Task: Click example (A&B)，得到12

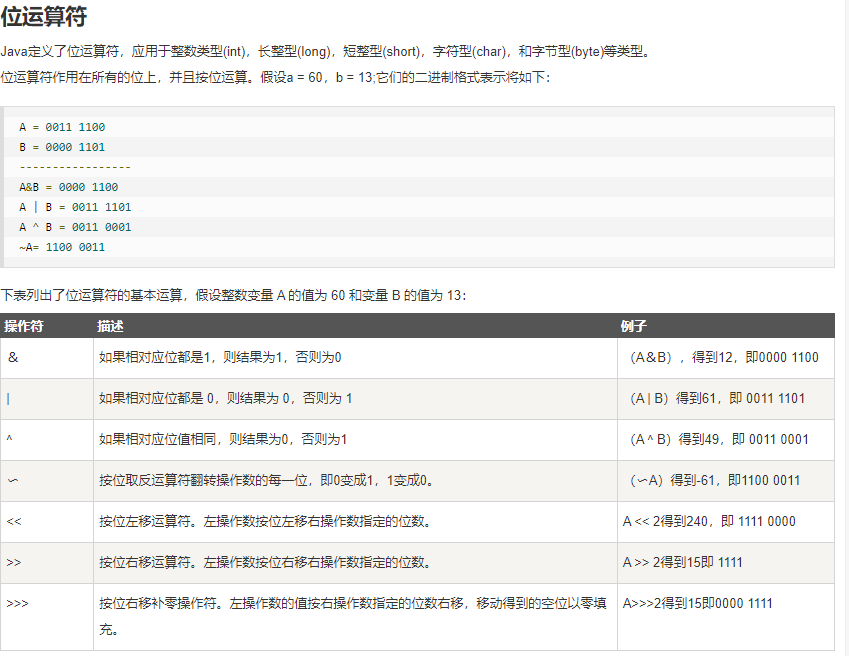Action: click(724, 357)
